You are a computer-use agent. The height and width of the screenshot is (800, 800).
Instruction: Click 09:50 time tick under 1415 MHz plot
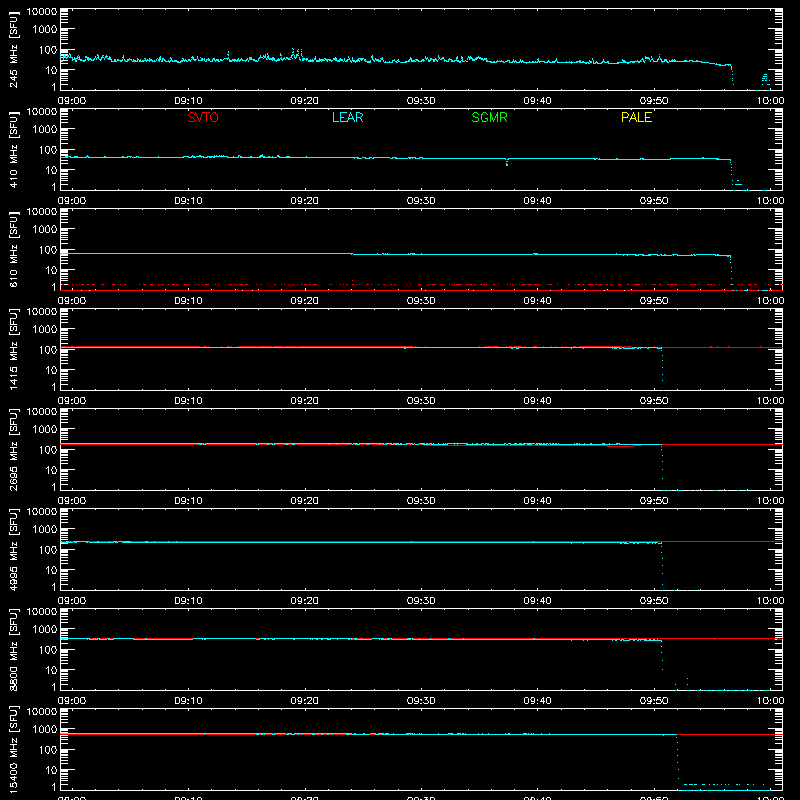coord(654,401)
